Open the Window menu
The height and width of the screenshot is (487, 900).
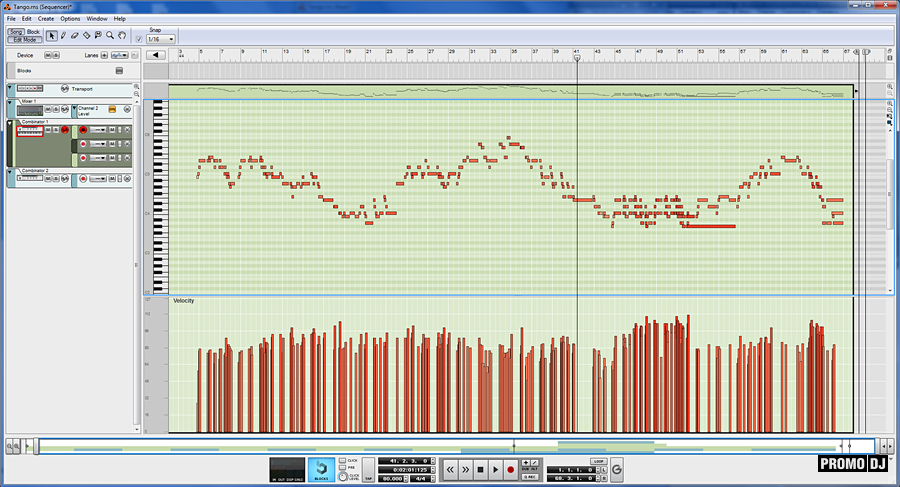tap(96, 18)
